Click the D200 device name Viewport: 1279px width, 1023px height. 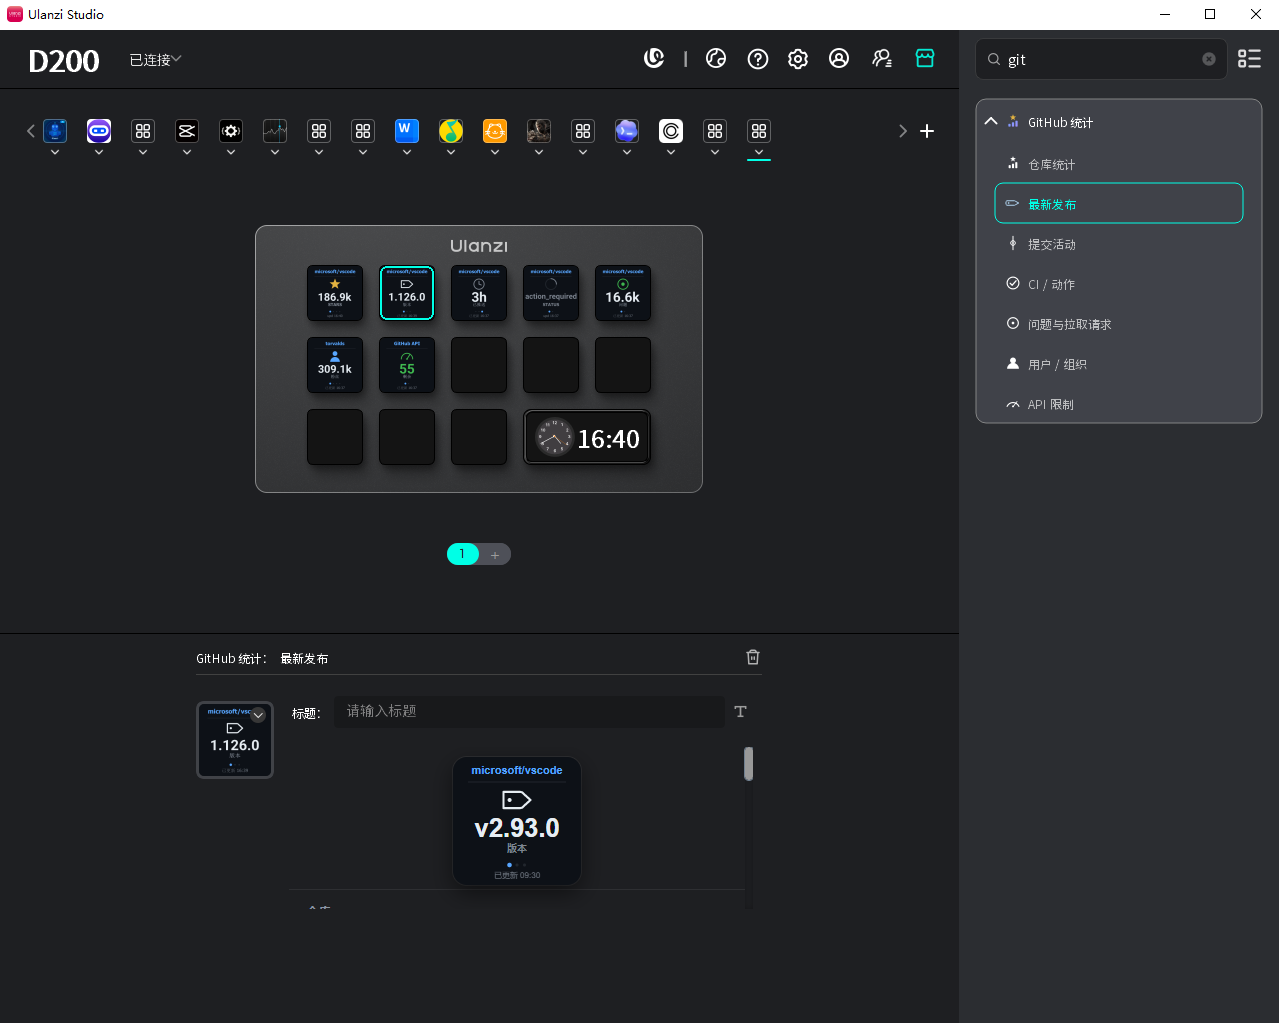point(64,61)
